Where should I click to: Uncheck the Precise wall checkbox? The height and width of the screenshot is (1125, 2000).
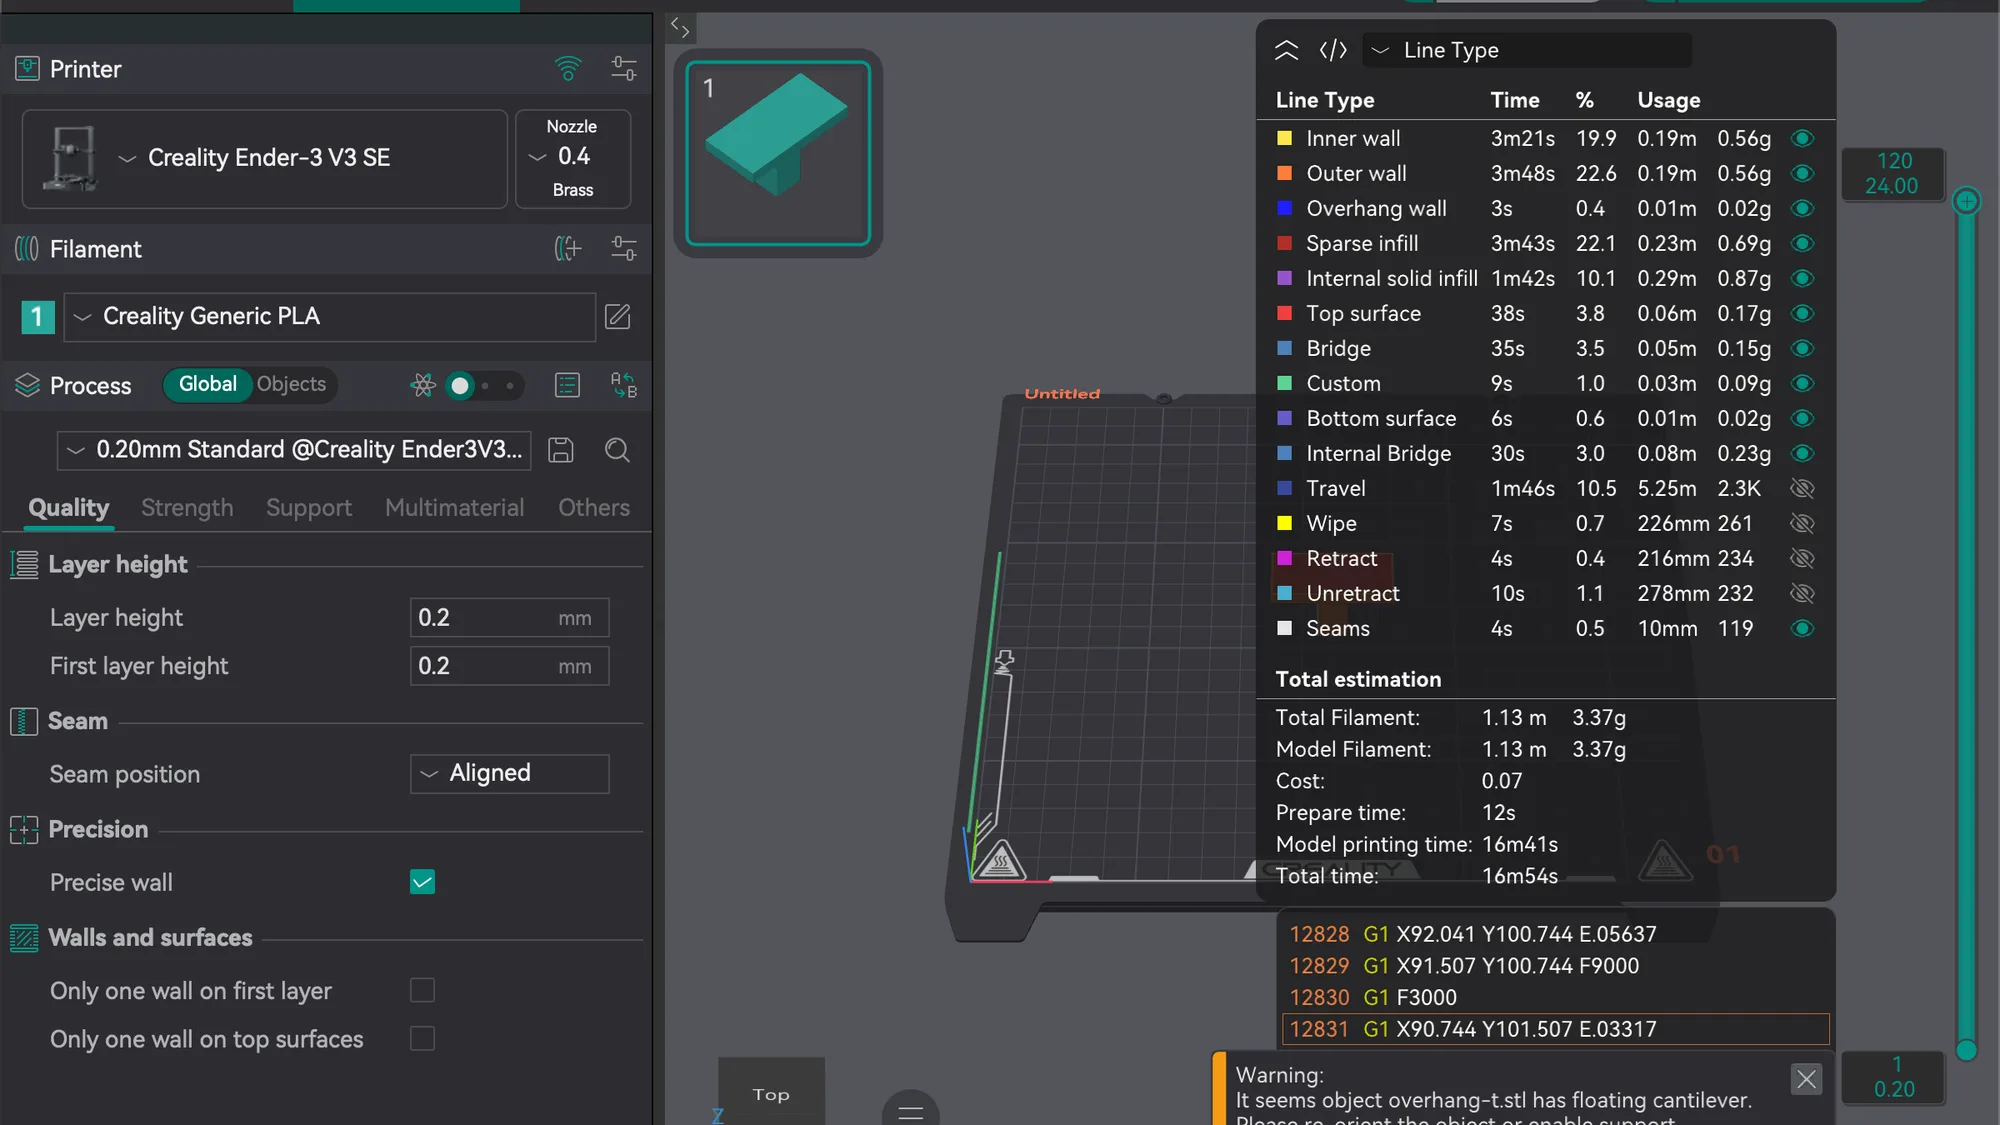pos(422,882)
